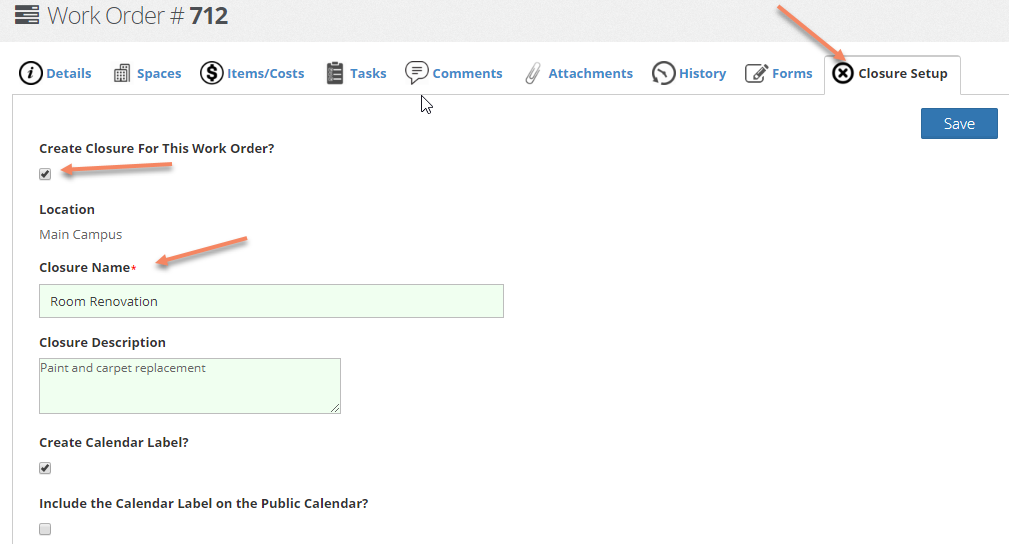Screen dimensions: 1009x544
Task: Click the Closure Description text area
Action: pyautogui.click(x=190, y=386)
